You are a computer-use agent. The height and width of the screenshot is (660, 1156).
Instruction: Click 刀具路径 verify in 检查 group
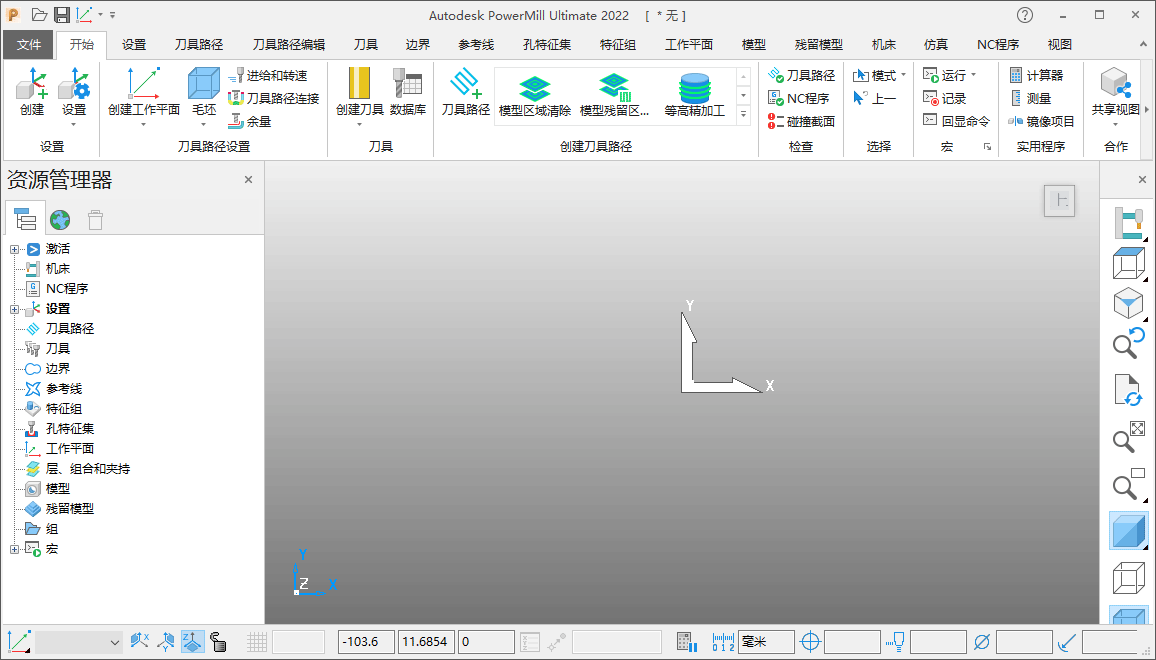tap(801, 75)
